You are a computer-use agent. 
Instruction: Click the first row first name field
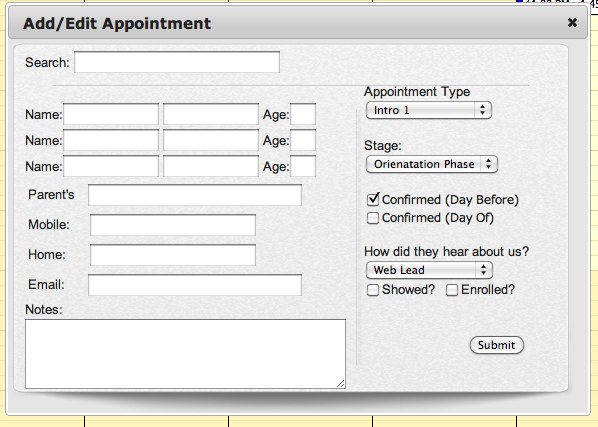tap(111, 114)
